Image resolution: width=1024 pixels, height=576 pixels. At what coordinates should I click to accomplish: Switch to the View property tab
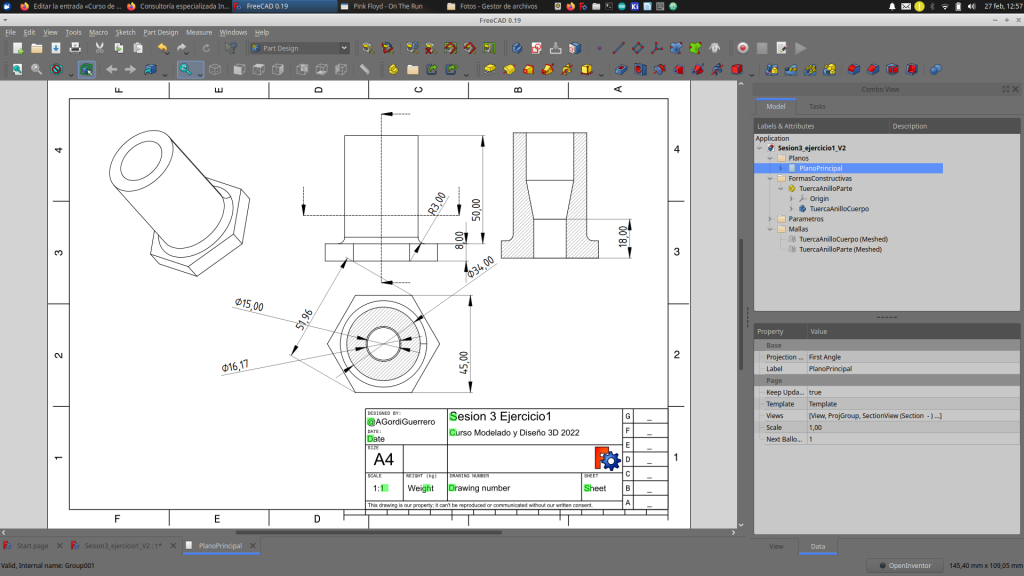(x=775, y=547)
